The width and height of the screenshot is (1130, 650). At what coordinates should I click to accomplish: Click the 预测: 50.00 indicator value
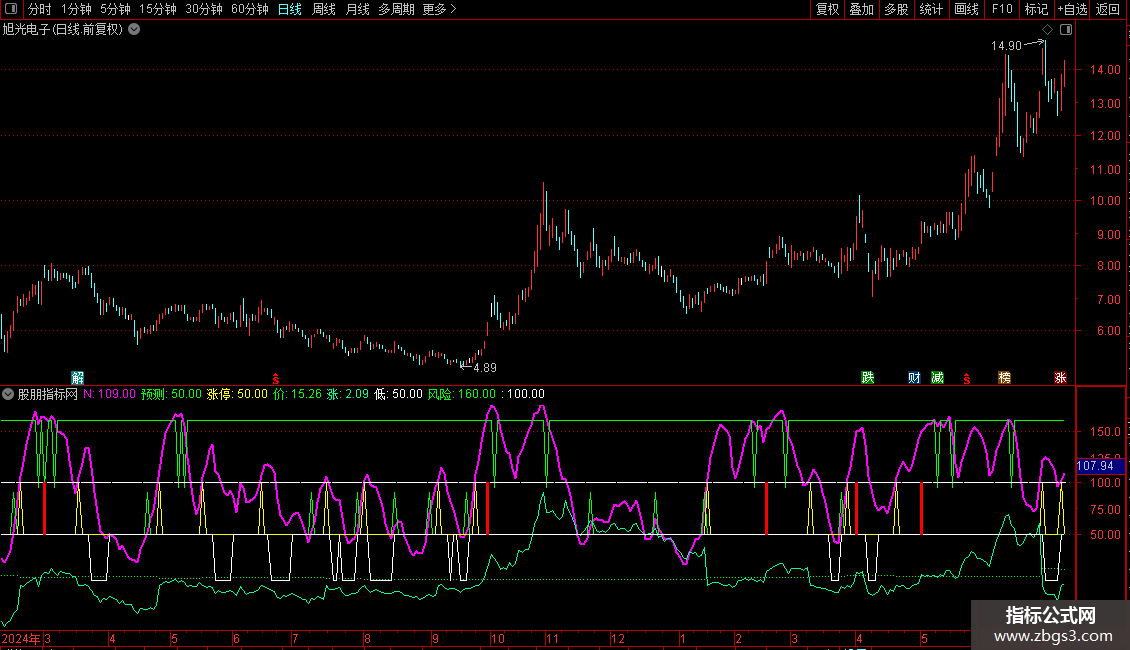(x=172, y=394)
